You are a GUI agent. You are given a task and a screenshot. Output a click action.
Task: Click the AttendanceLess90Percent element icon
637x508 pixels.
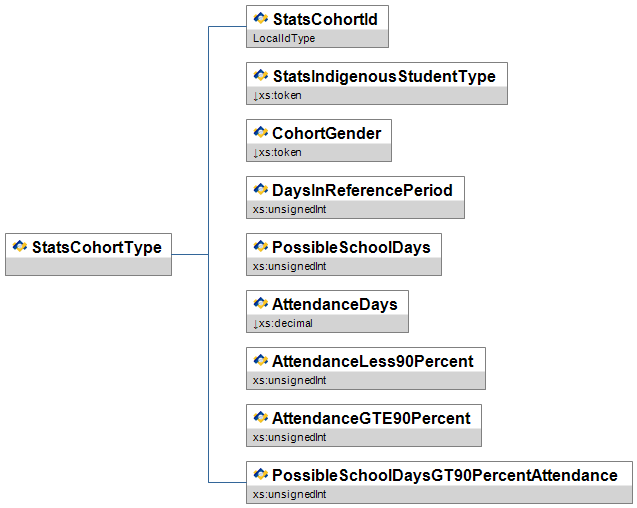(x=261, y=361)
